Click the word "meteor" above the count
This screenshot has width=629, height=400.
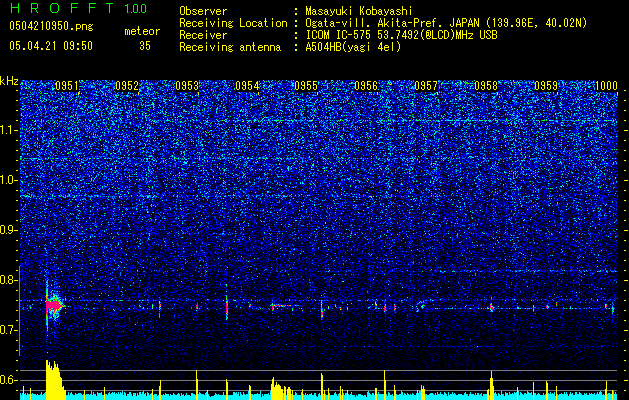coord(142,31)
